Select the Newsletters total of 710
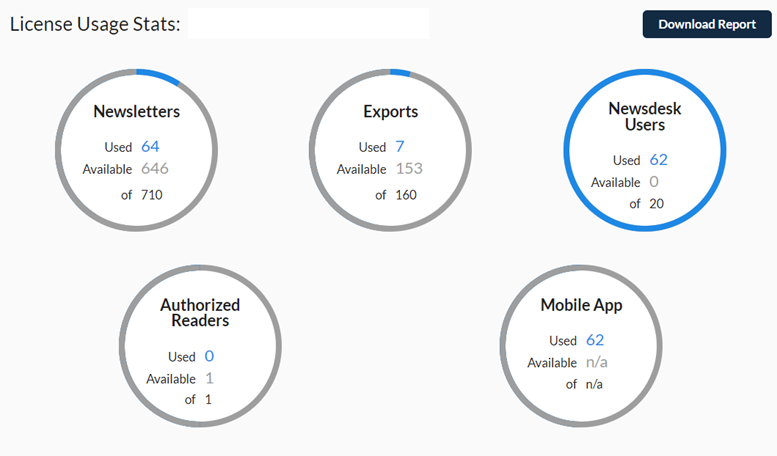This screenshot has height=456, width=777. coord(152,195)
